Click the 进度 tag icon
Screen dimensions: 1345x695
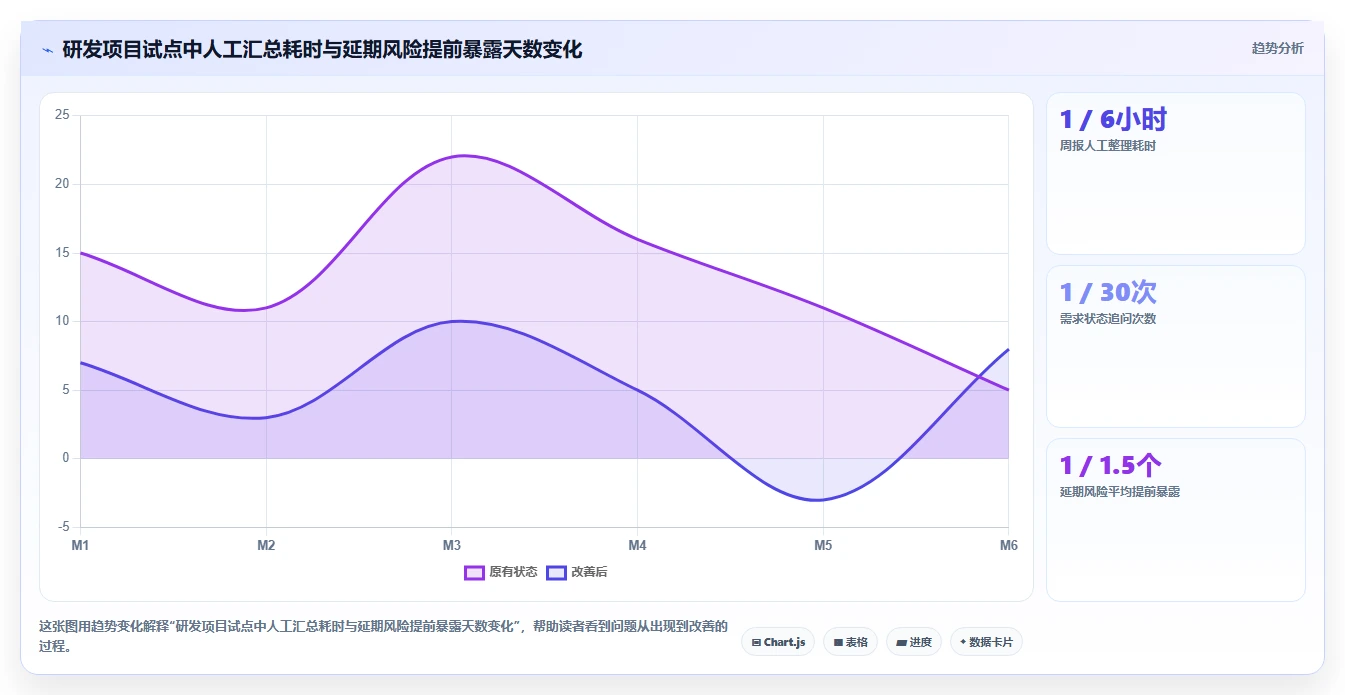(x=901, y=642)
